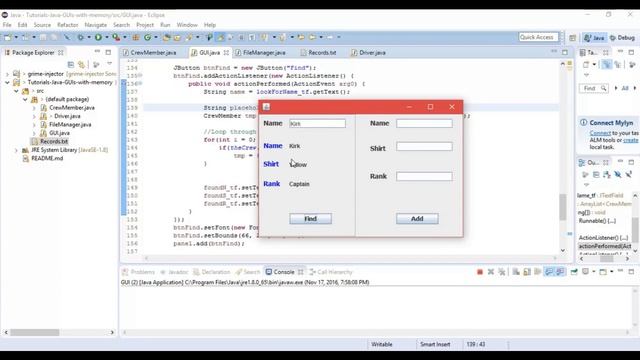Expand the grime-injector project
640x360 pixels.
click(7, 74)
